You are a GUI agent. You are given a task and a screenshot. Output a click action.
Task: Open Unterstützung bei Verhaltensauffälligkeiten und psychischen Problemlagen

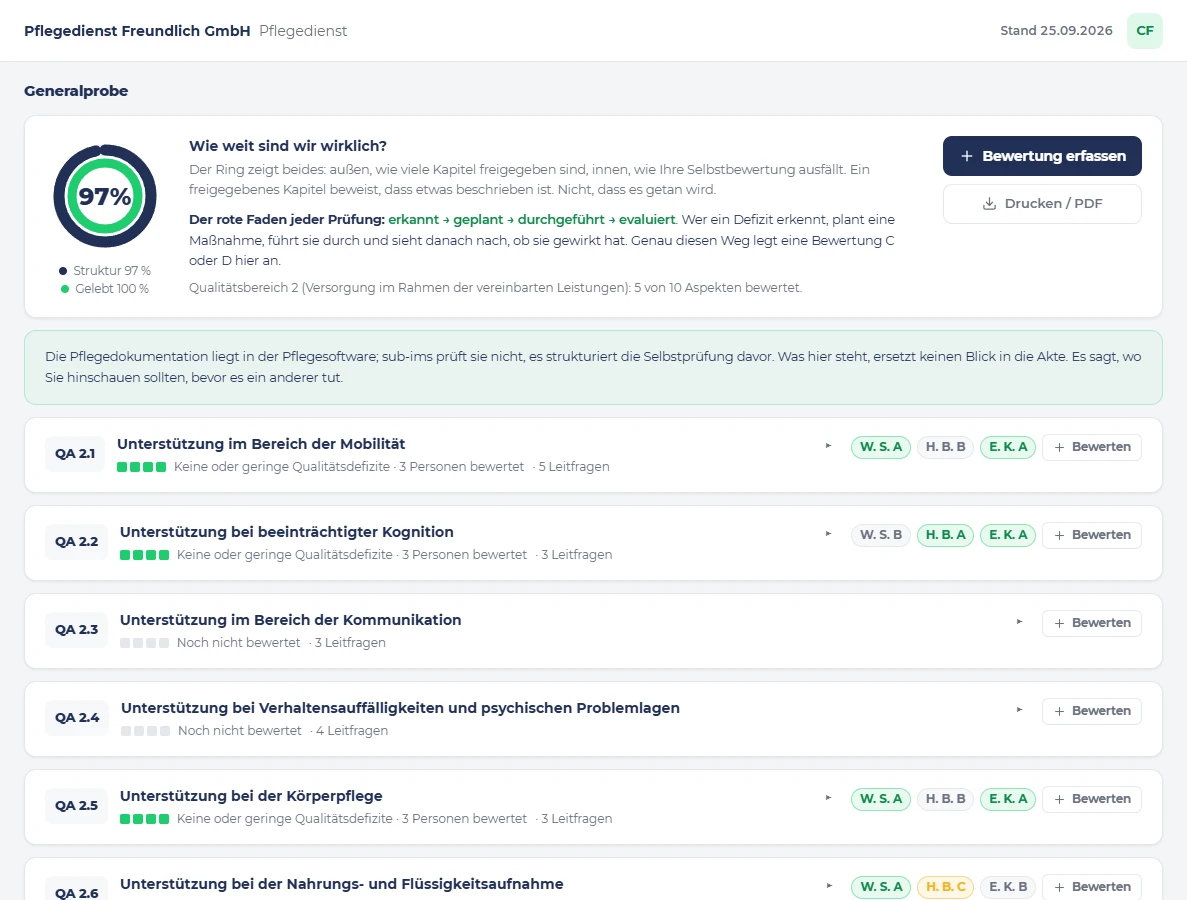pos(400,708)
